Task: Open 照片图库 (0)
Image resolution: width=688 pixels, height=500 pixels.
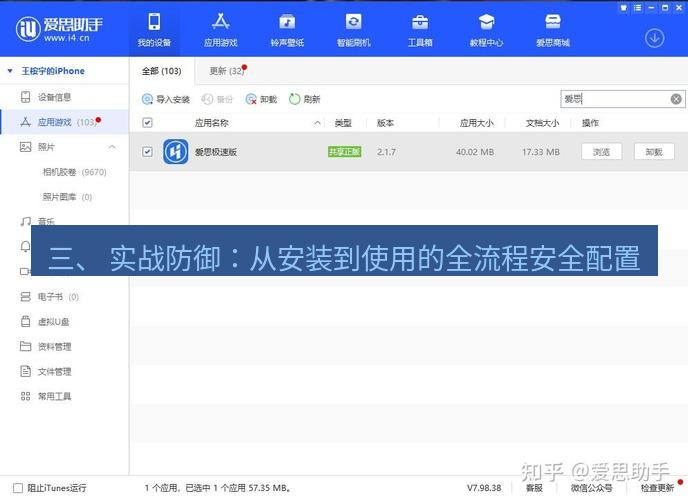Action: pos(67,197)
